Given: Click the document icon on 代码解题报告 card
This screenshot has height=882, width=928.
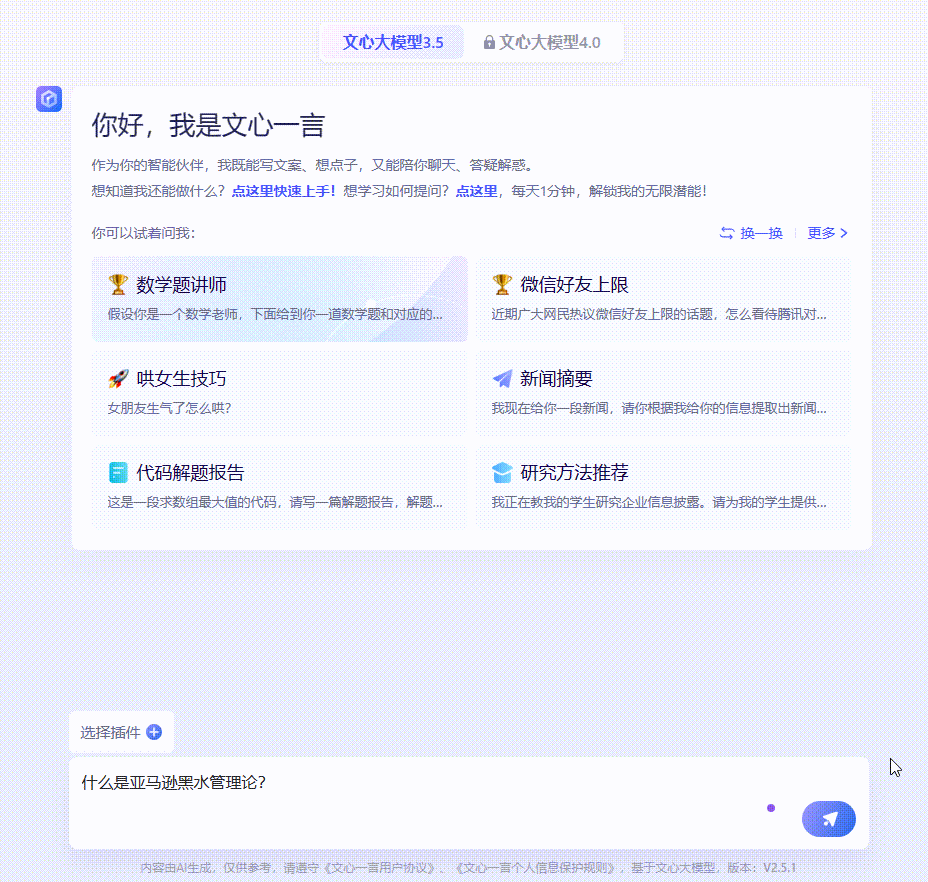Looking at the screenshot, I should (x=118, y=472).
